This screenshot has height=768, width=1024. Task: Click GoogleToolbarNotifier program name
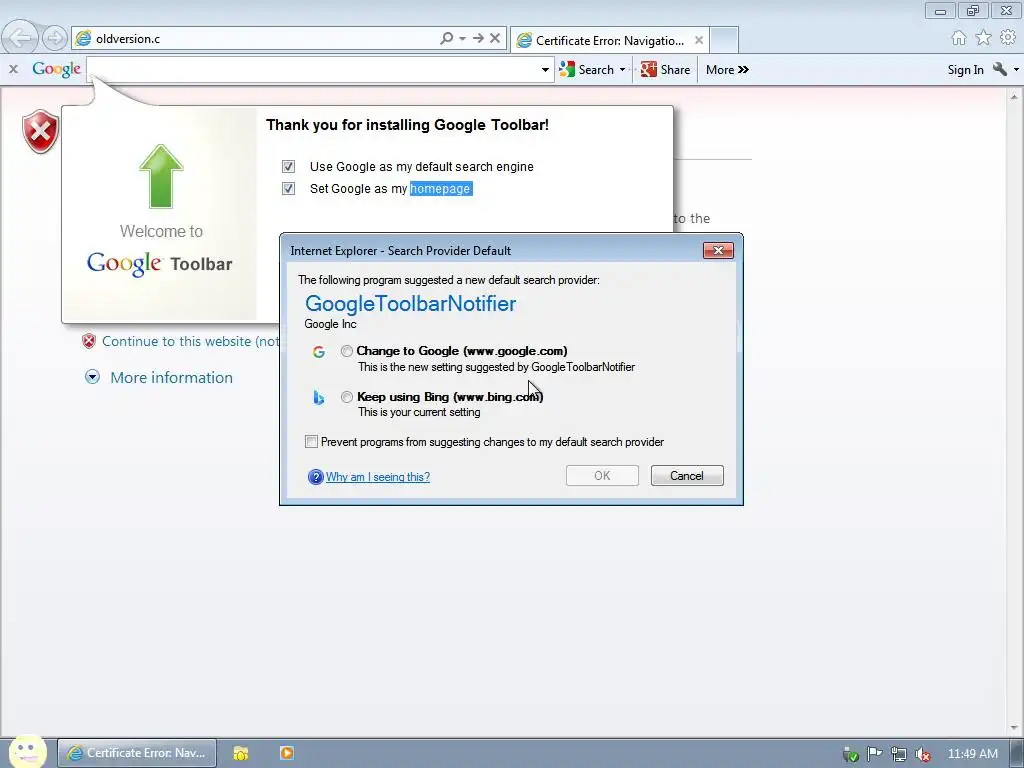(x=410, y=304)
